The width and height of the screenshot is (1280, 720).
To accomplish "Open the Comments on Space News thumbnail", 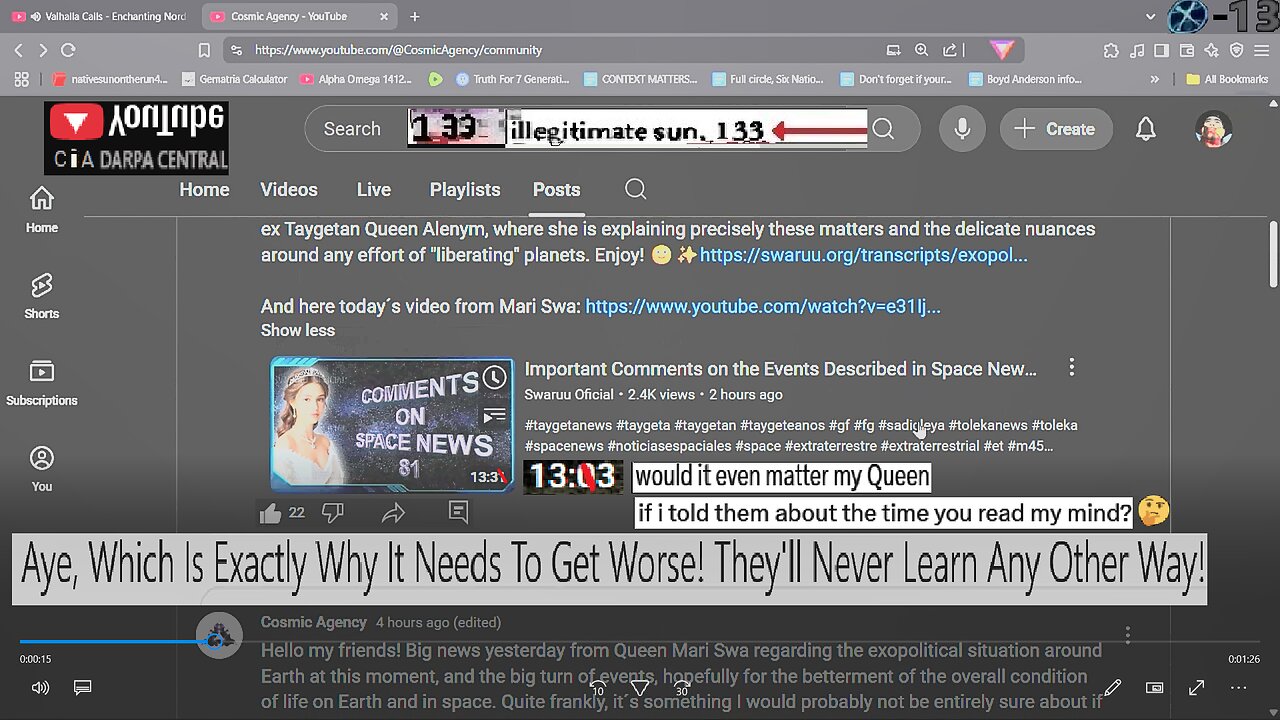I will point(392,425).
